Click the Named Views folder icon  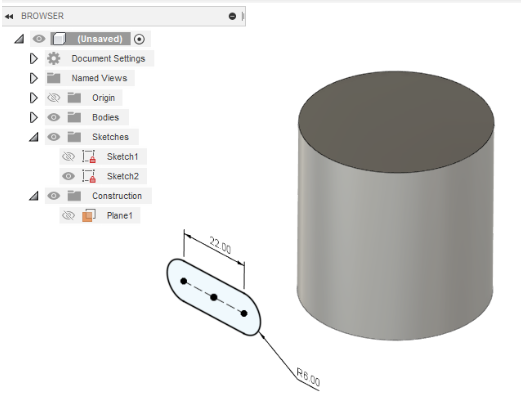point(54,78)
